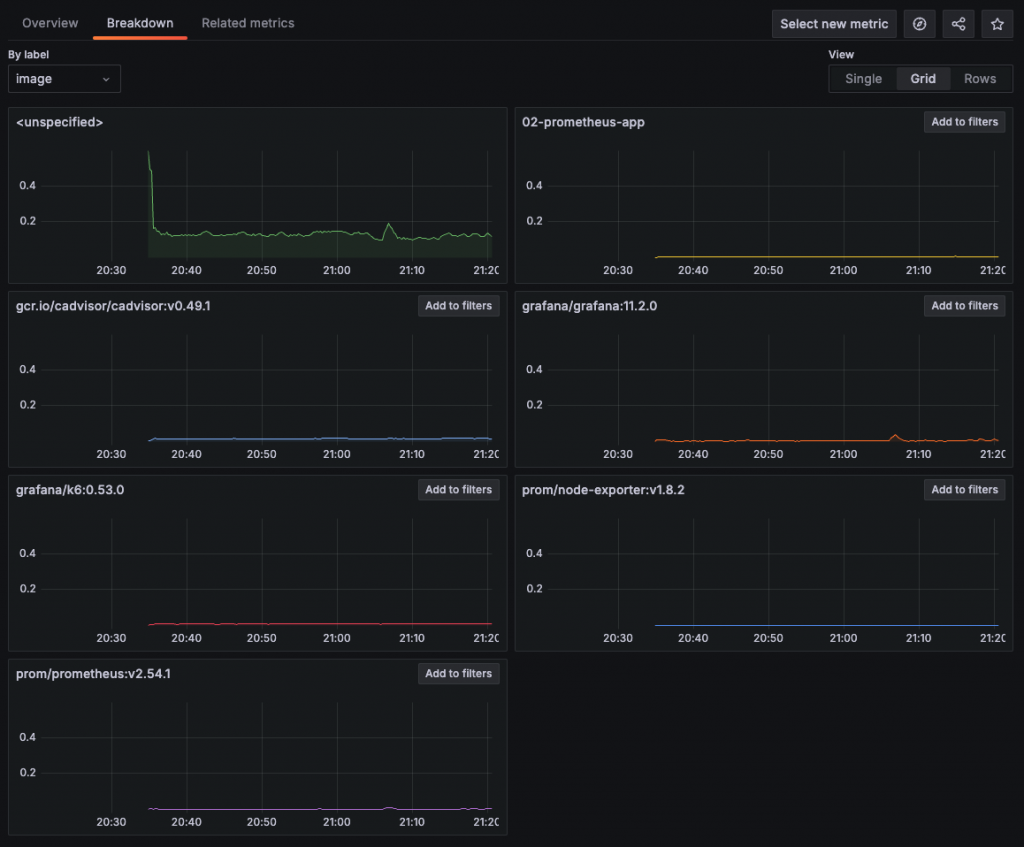Switch view to Grid
1024x847 pixels.
(923, 78)
